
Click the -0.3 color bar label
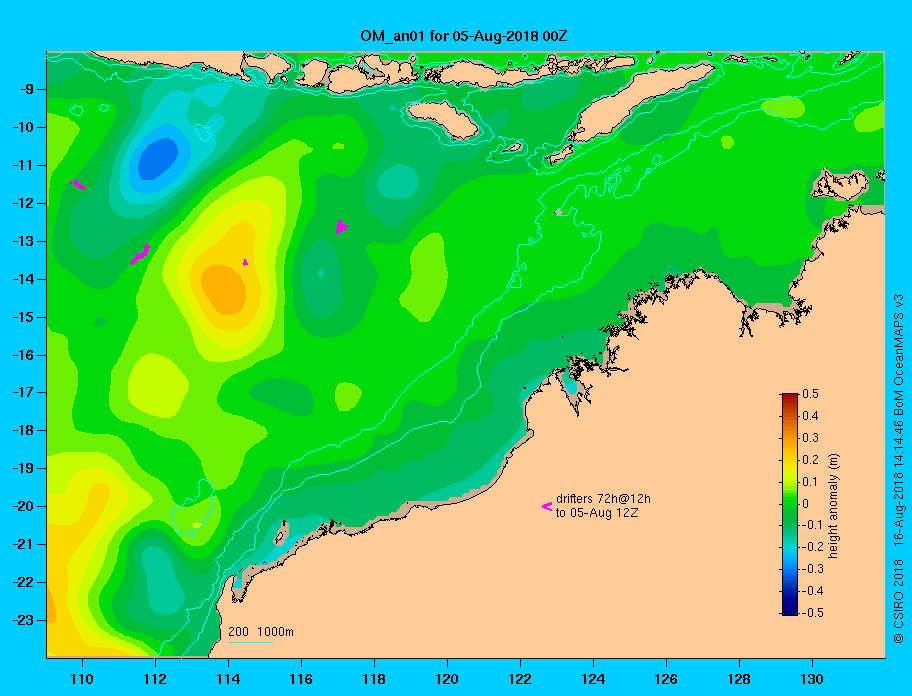point(813,569)
